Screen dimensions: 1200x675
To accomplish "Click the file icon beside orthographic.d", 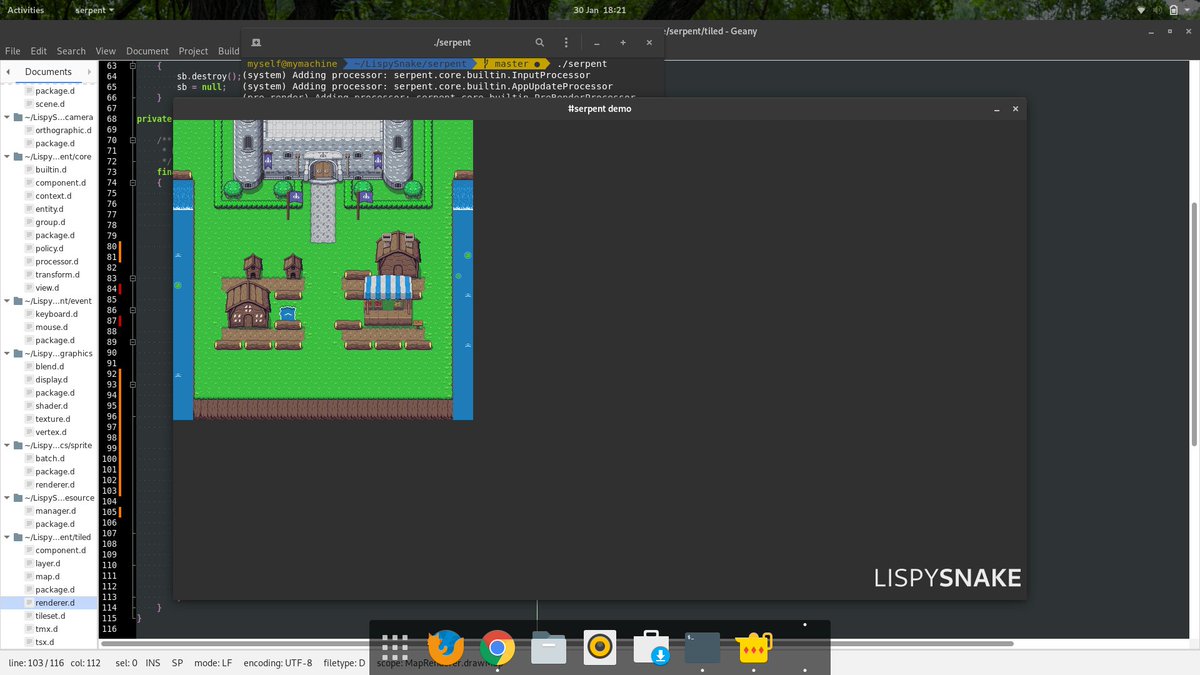I will click(x=27, y=130).
